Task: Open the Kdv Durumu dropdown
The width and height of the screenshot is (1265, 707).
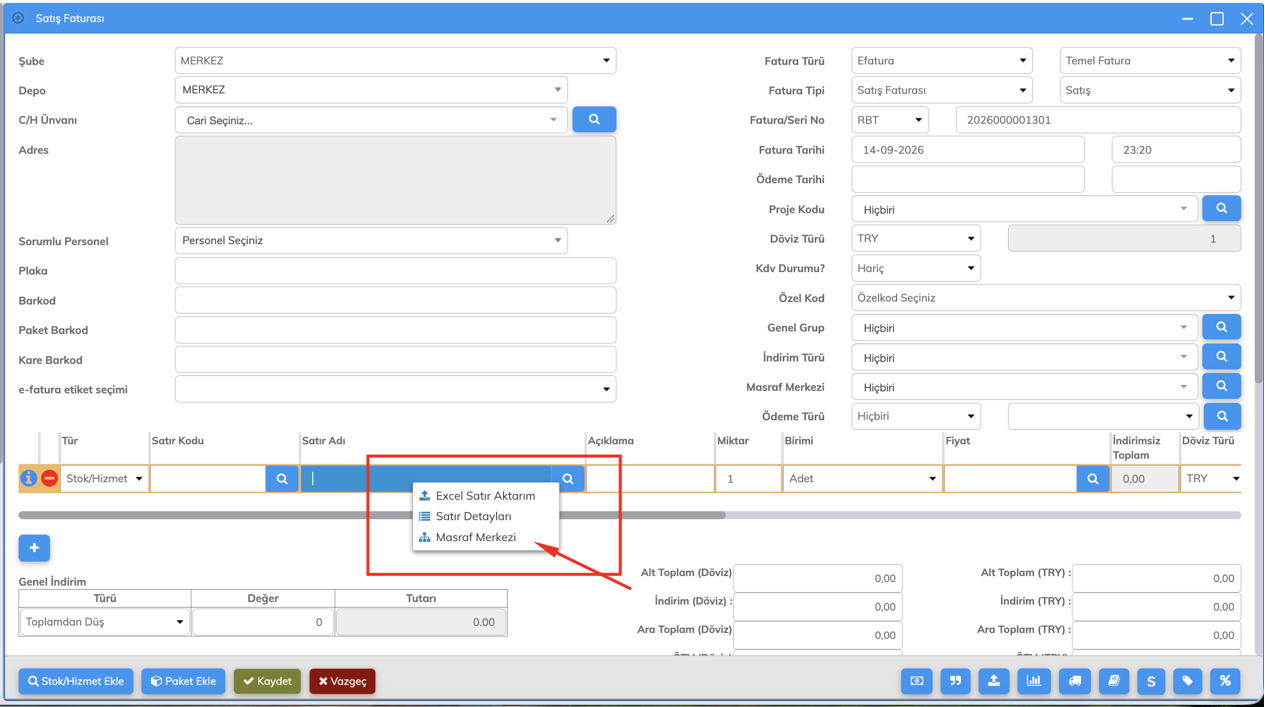Action: pos(915,268)
